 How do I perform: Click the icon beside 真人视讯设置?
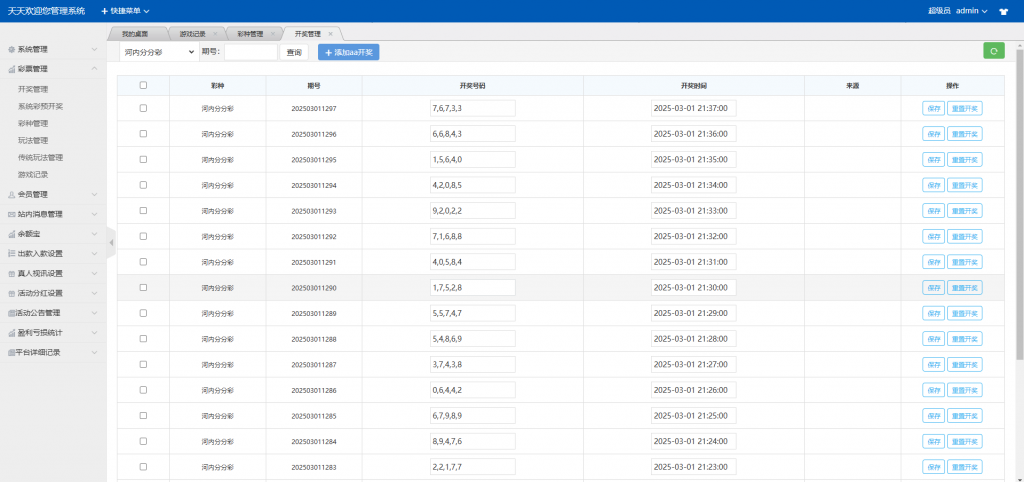pyautogui.click(x=11, y=274)
